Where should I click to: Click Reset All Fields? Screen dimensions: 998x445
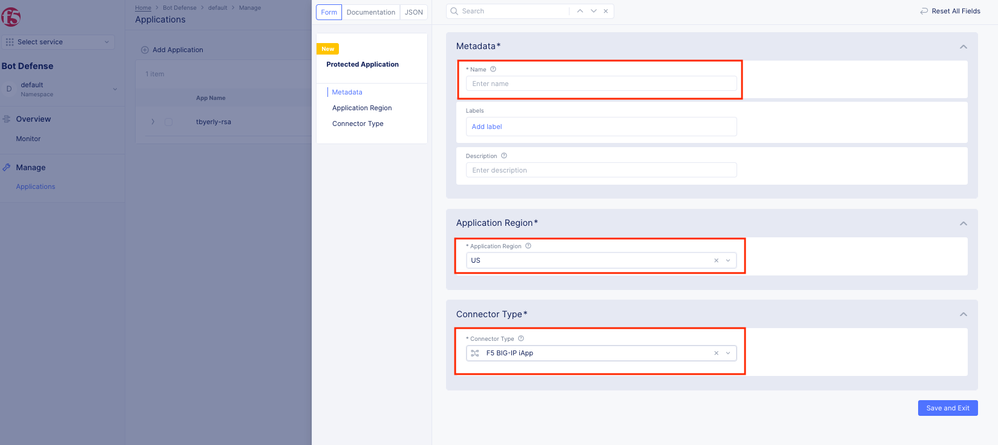coord(948,11)
